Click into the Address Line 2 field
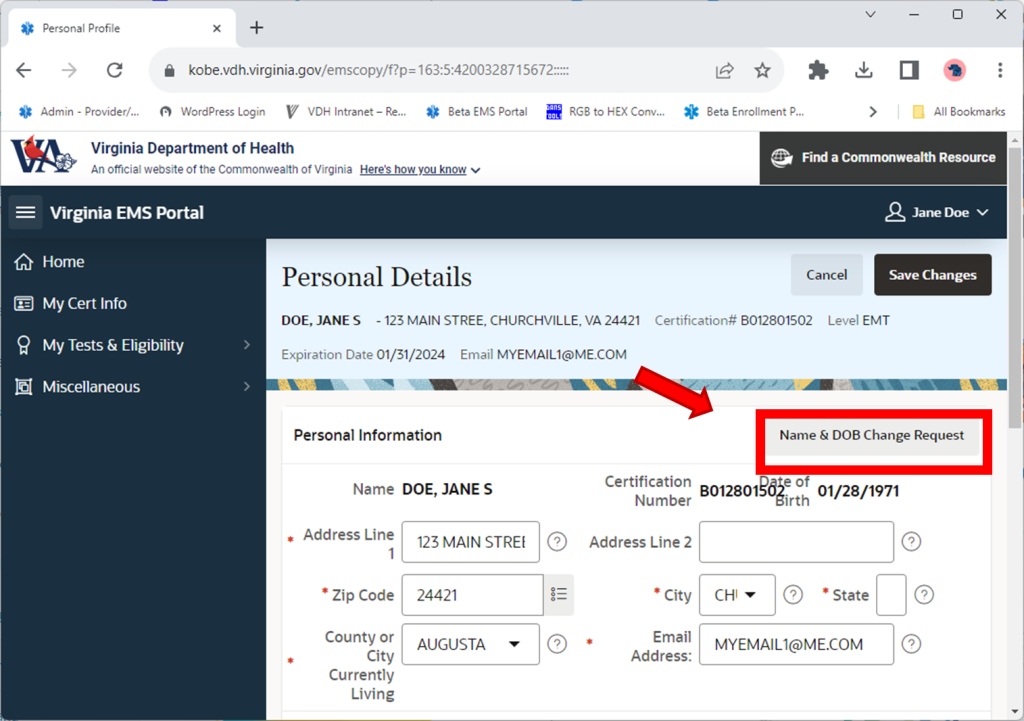Screen dimensions: 1024x721 (x=795, y=542)
